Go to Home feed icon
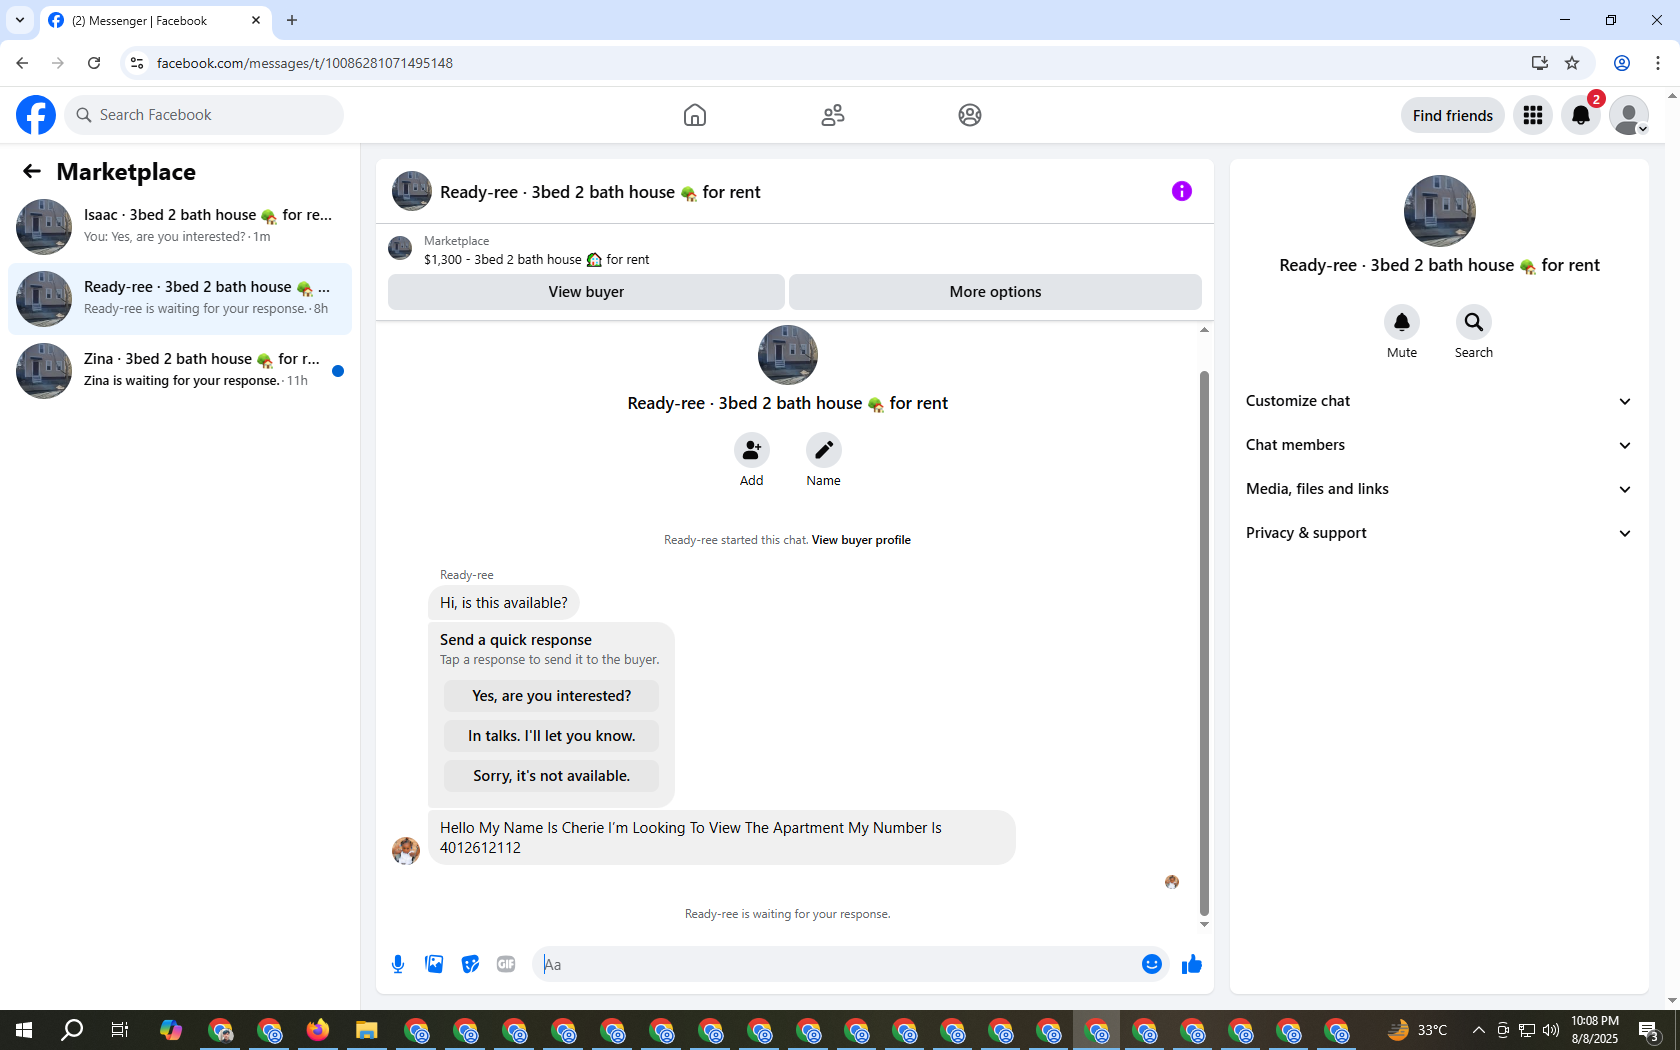This screenshot has height=1050, width=1680. point(695,115)
